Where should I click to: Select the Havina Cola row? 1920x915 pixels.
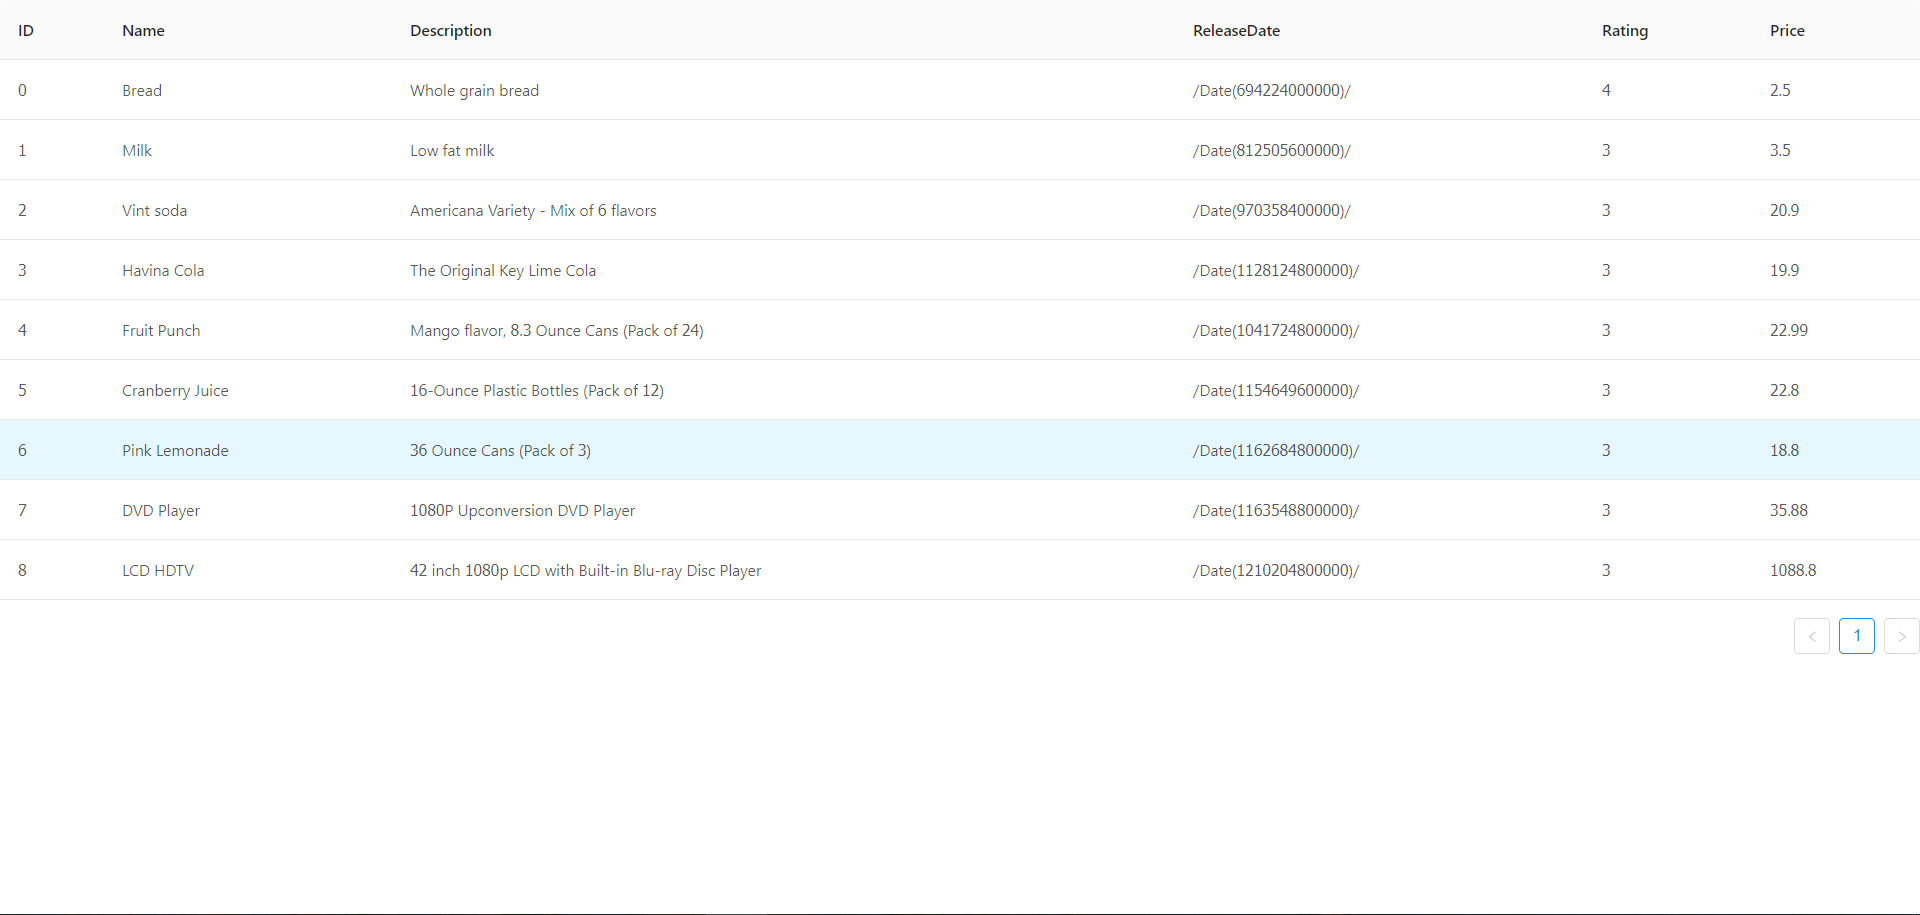click(163, 271)
